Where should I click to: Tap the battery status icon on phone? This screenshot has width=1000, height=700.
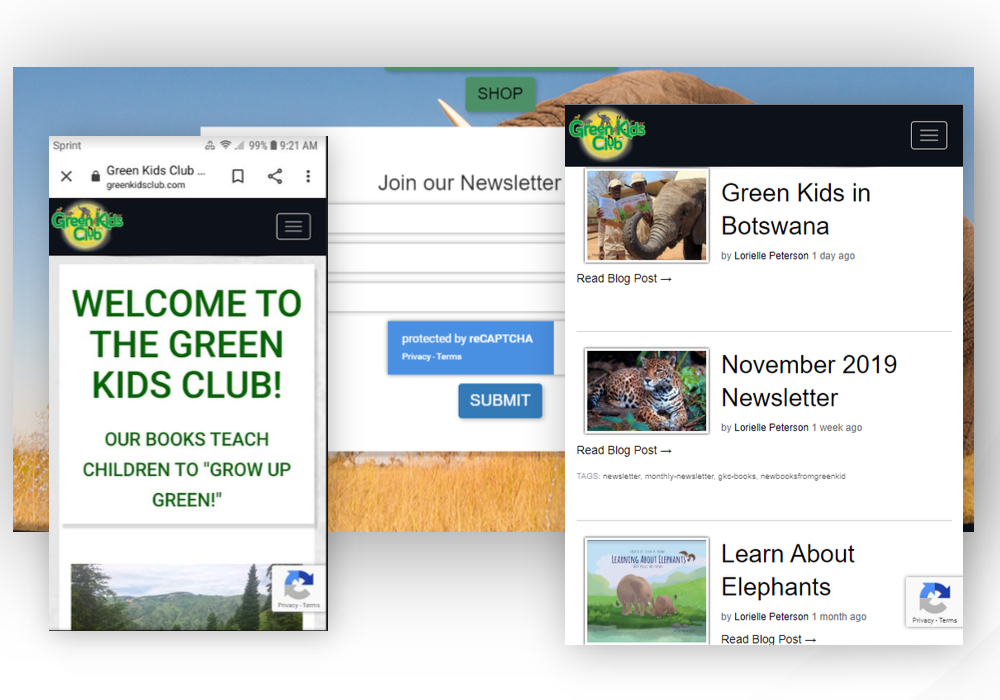point(274,145)
